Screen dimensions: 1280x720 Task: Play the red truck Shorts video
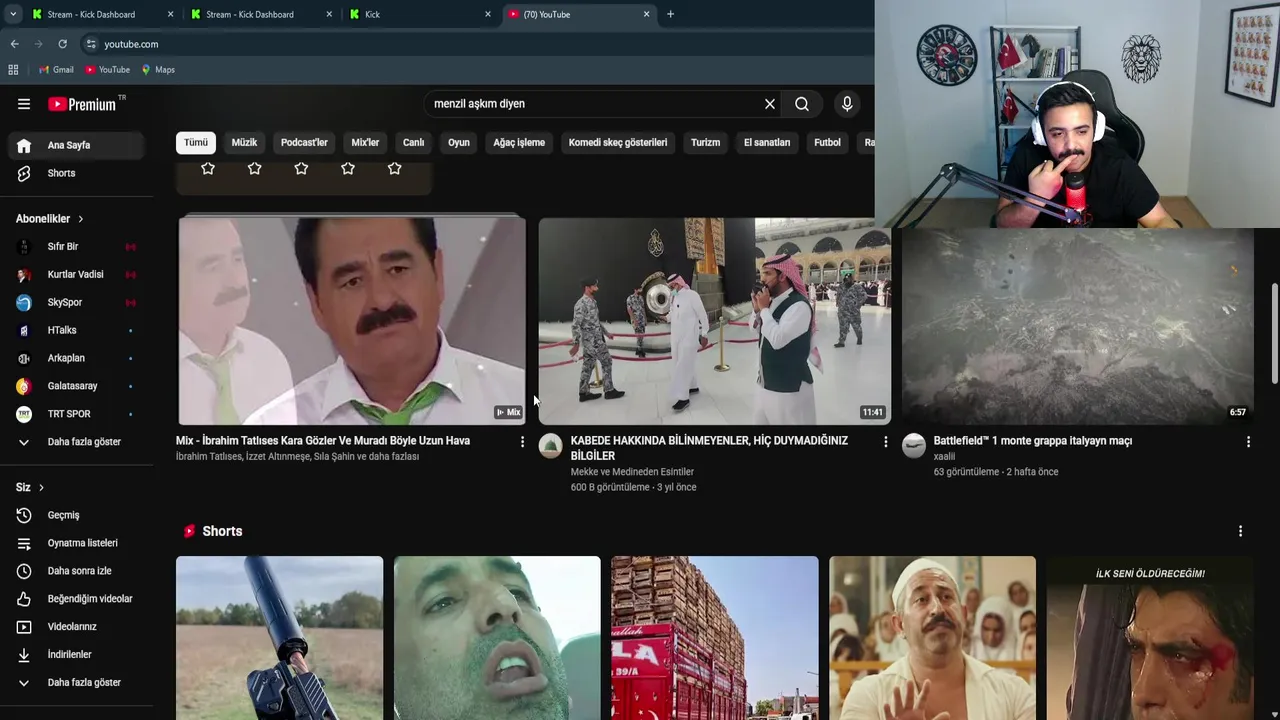[x=714, y=638]
